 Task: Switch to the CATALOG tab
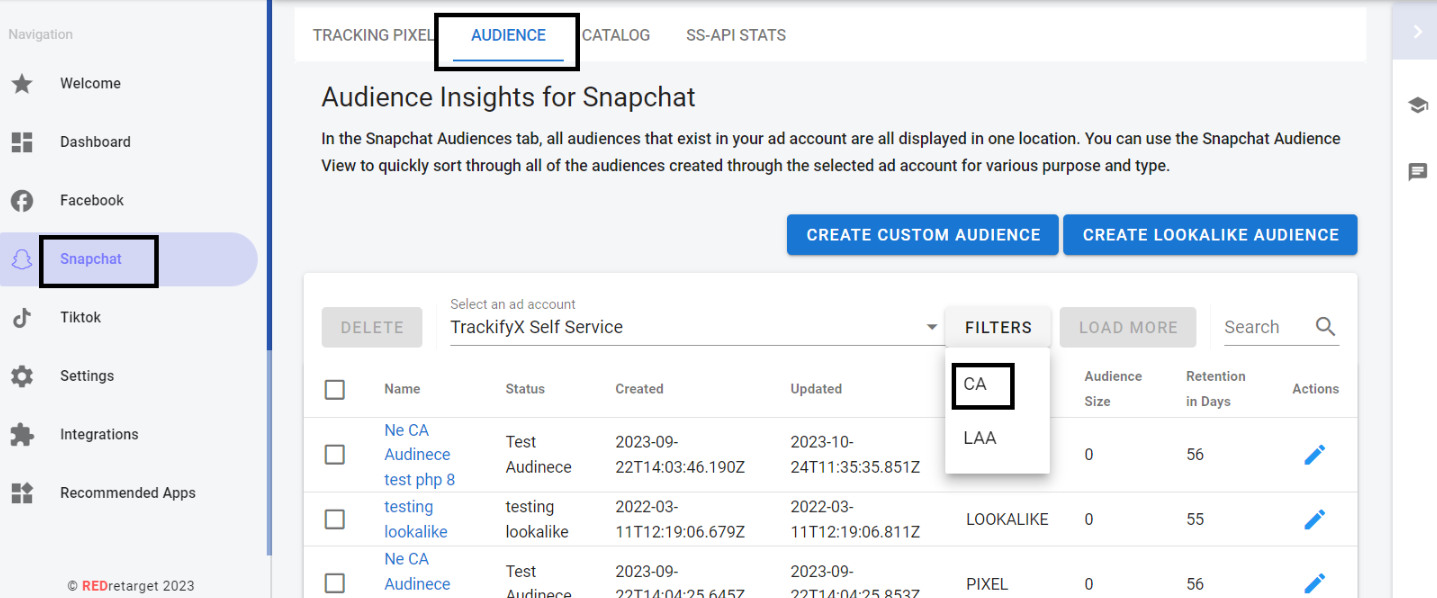coord(616,35)
